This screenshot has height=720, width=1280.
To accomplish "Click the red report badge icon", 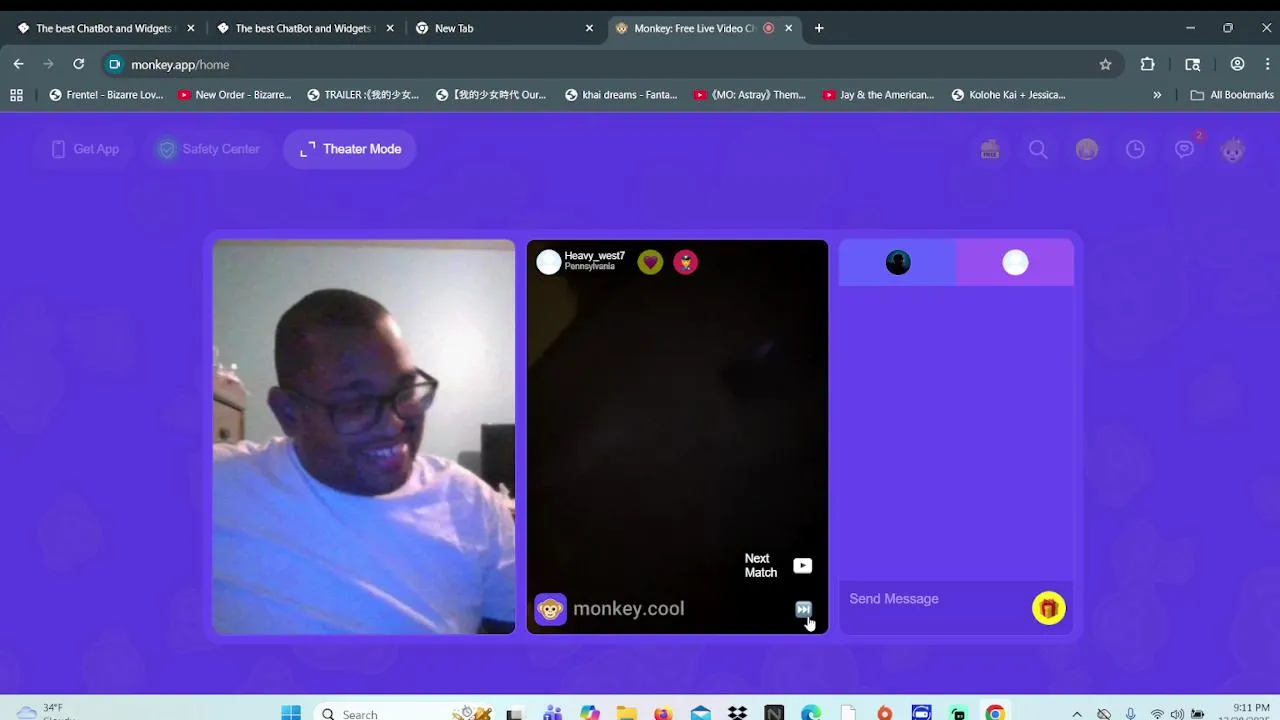I will coord(686,262).
